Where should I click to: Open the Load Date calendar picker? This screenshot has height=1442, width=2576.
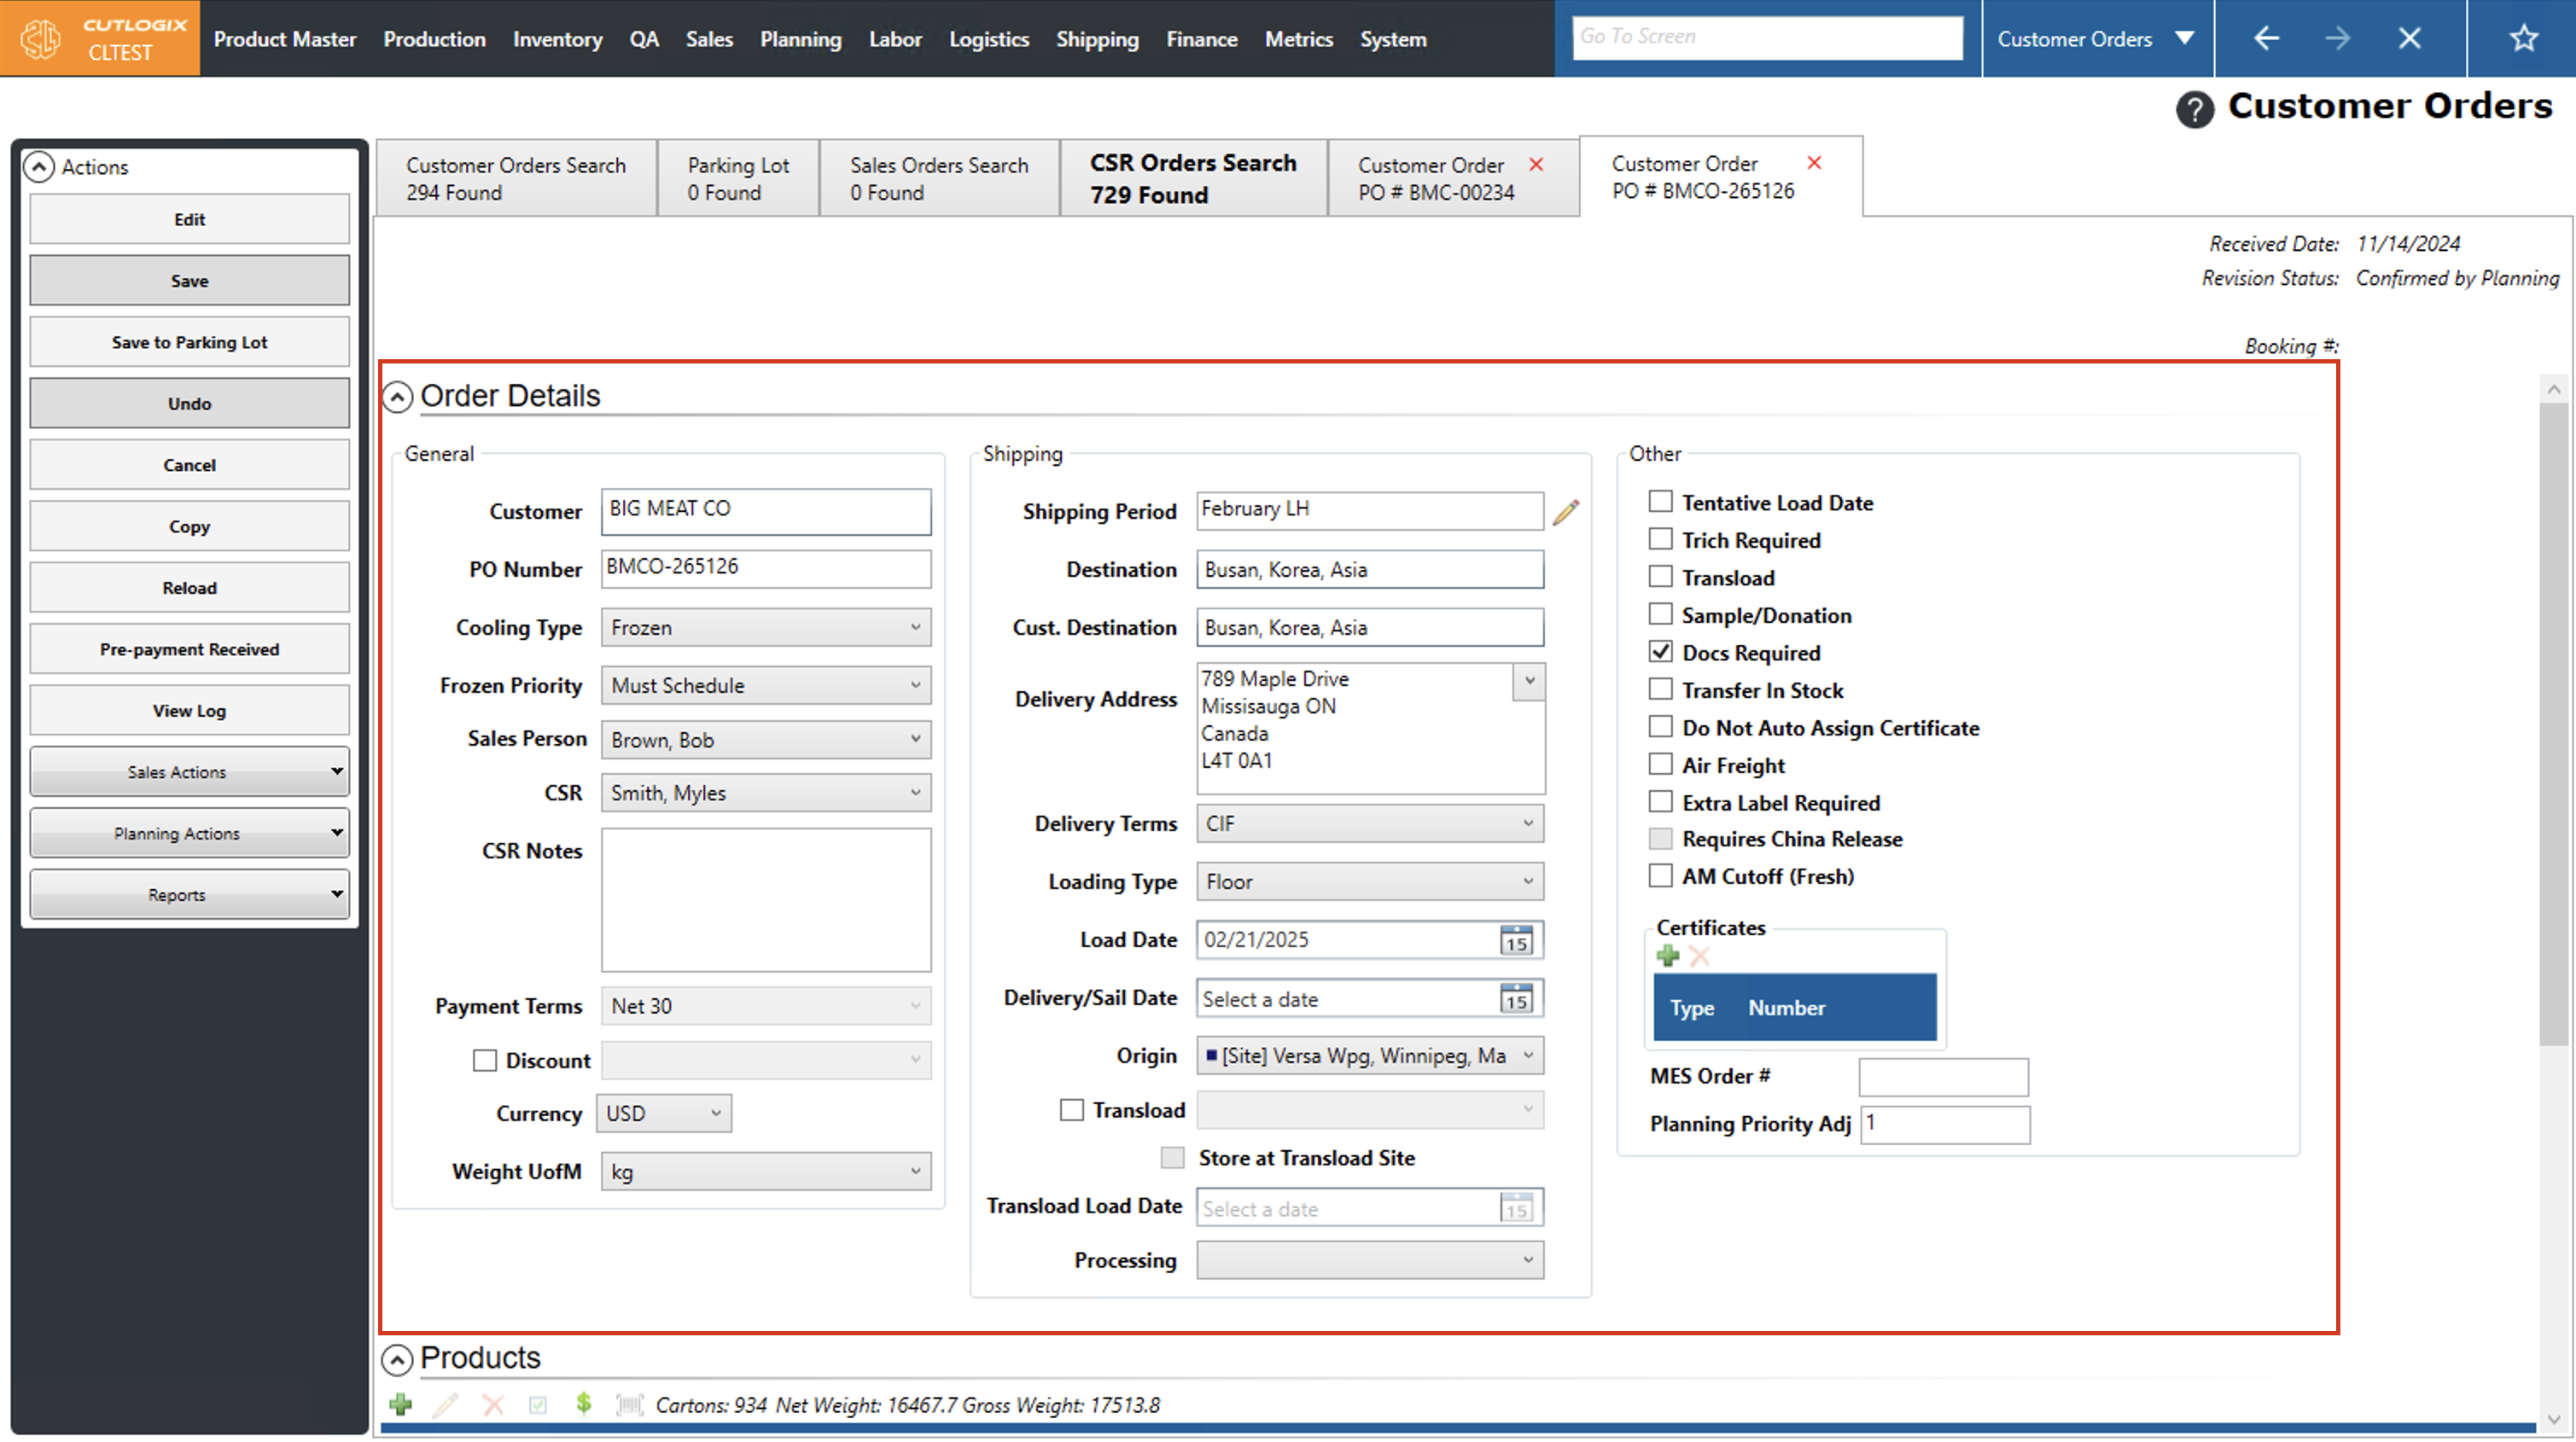point(1515,940)
